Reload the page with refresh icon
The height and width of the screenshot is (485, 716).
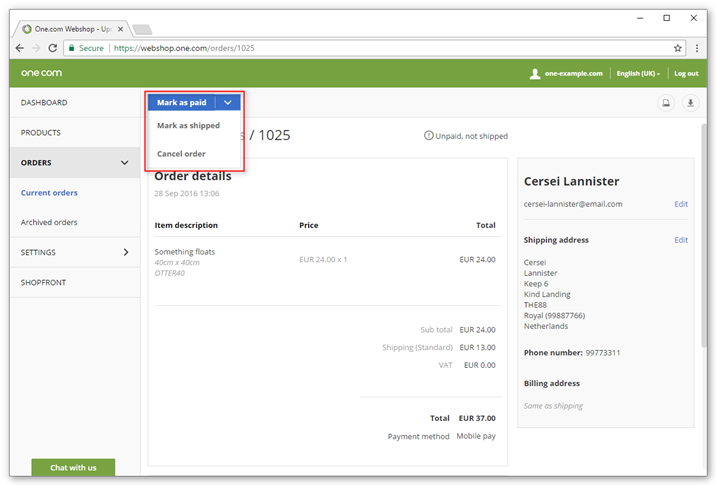coord(53,48)
